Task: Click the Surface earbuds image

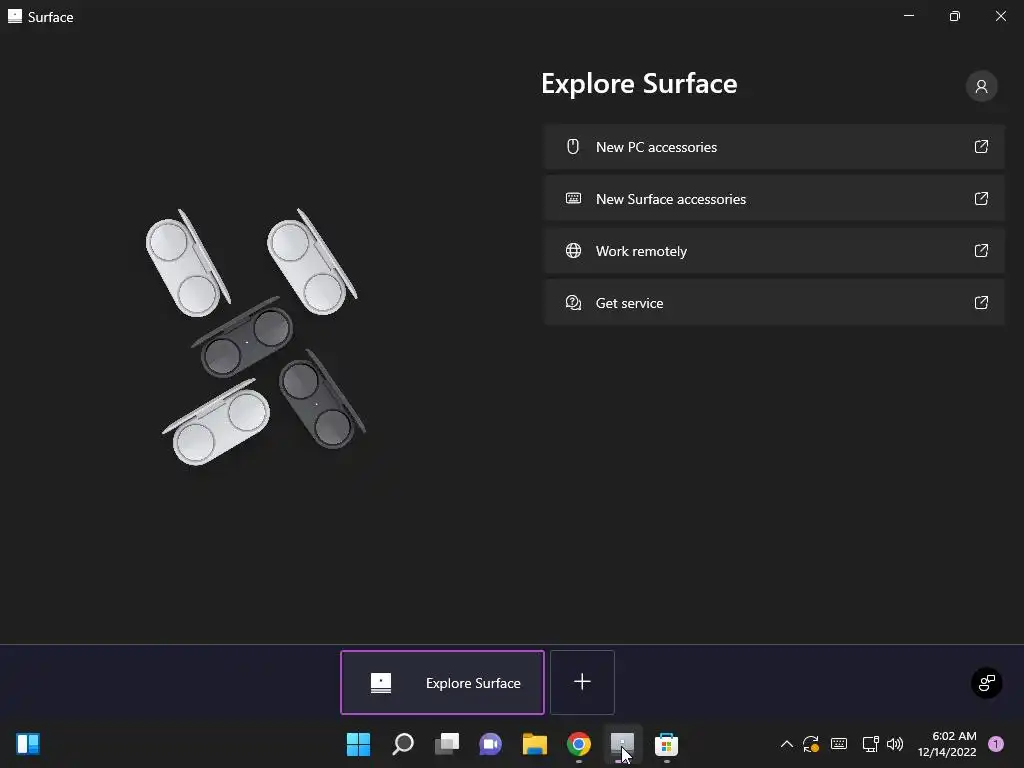Action: click(255, 337)
